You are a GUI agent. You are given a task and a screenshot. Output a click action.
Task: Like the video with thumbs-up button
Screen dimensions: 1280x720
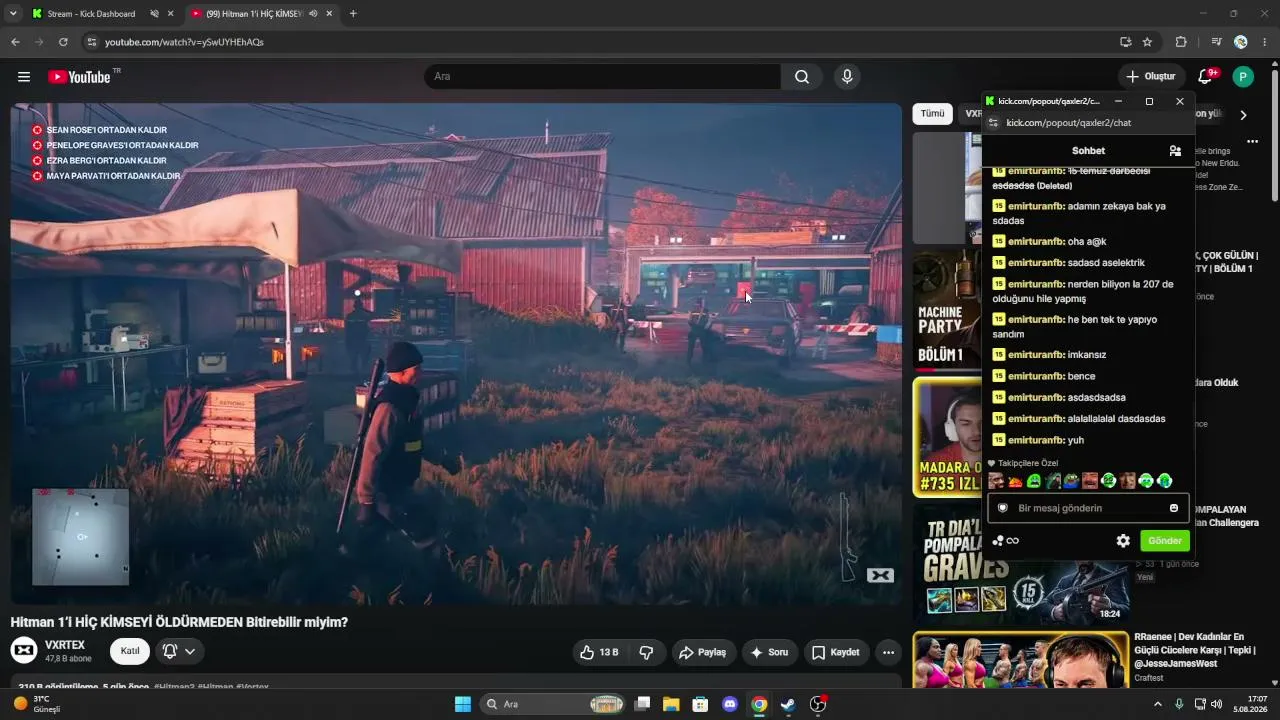point(598,652)
